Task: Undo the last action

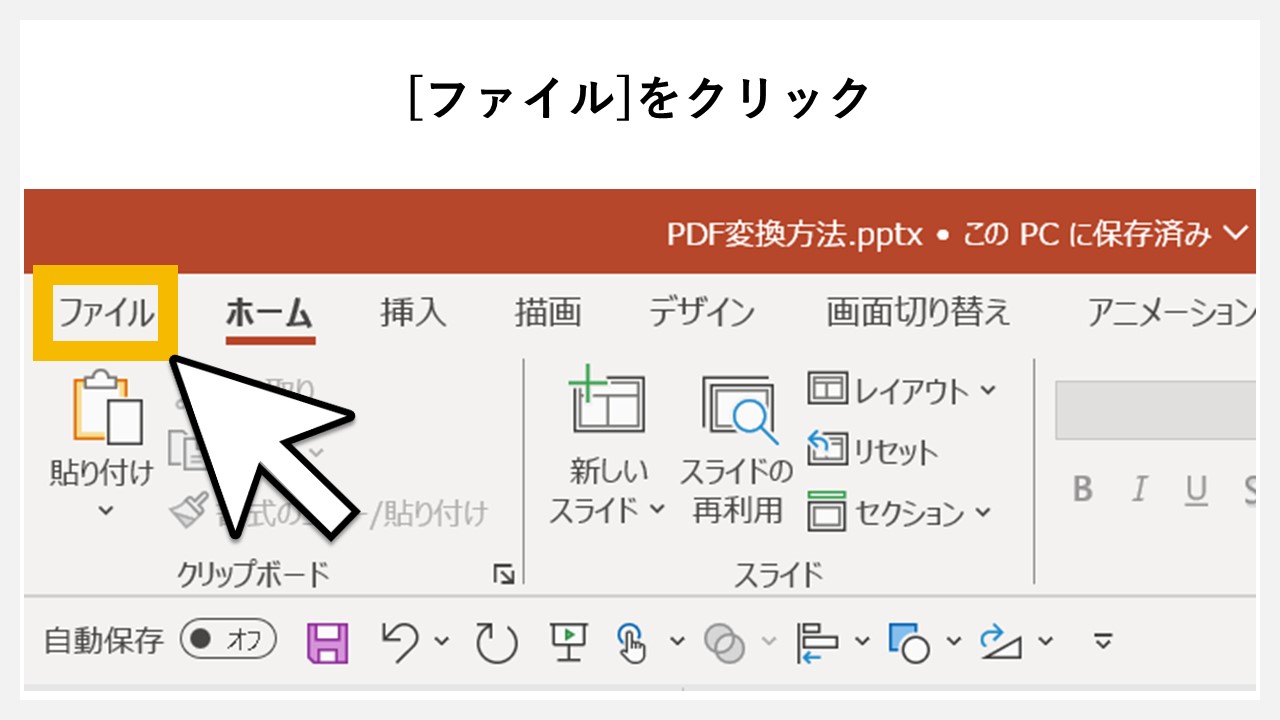Action: click(399, 641)
